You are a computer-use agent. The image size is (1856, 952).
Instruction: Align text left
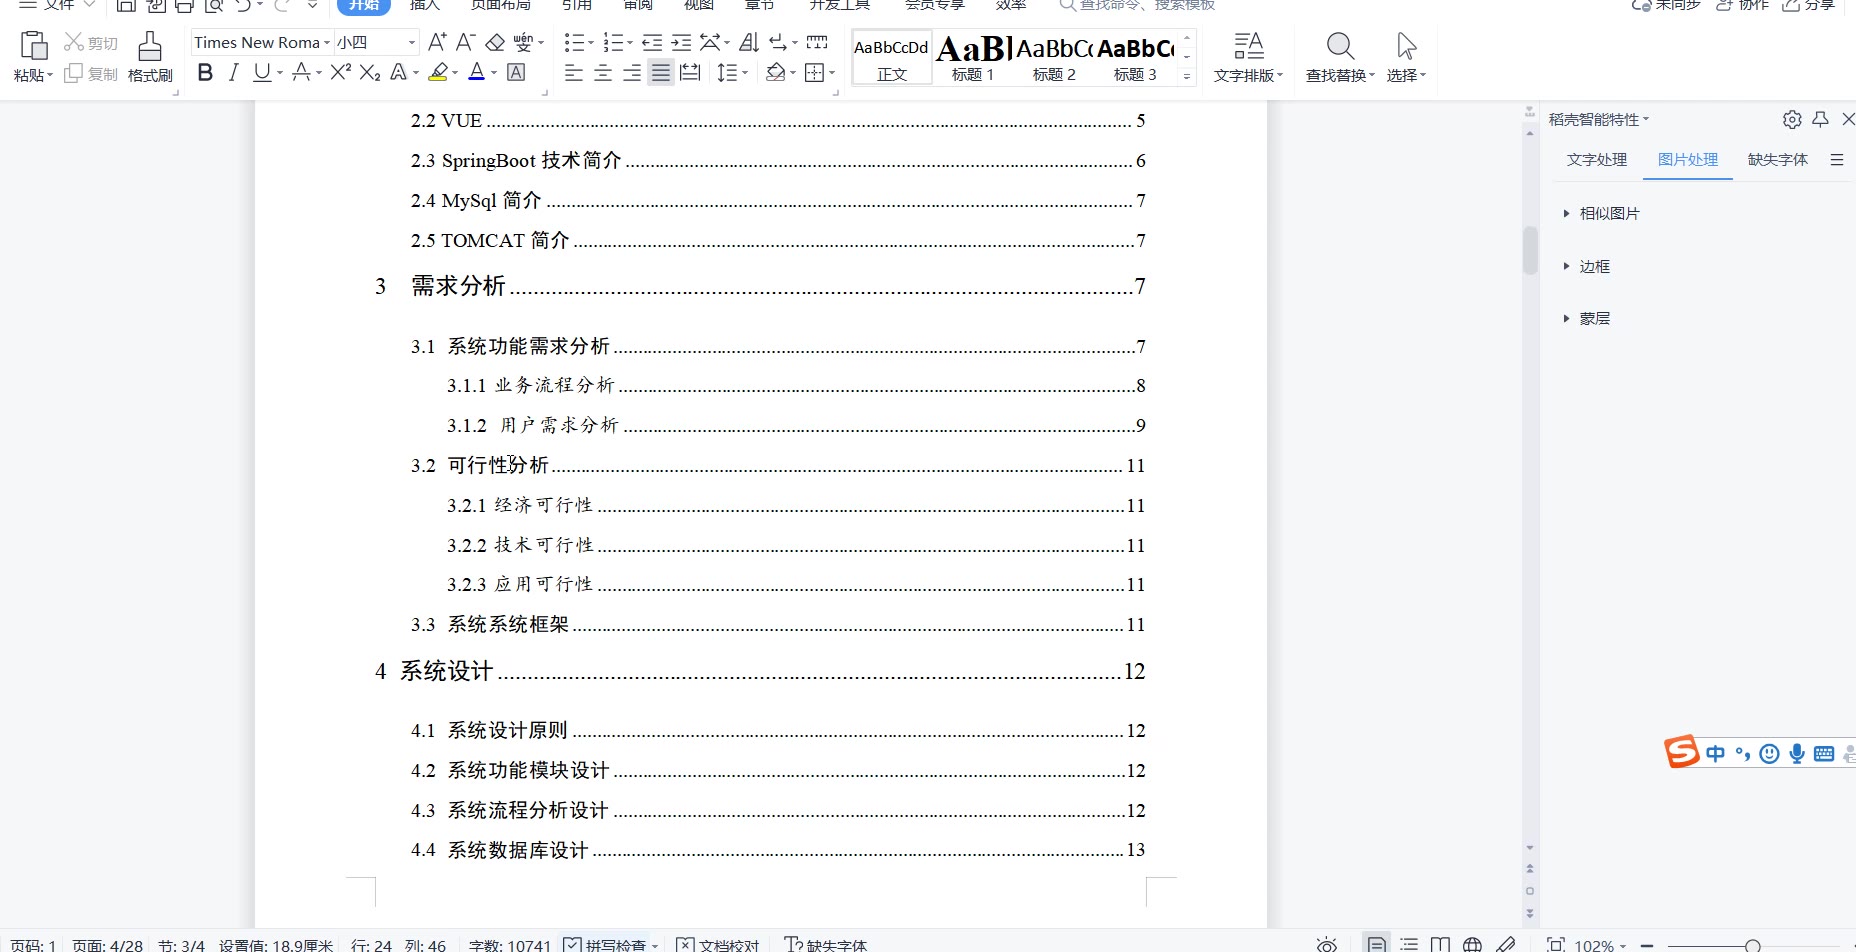(x=573, y=72)
